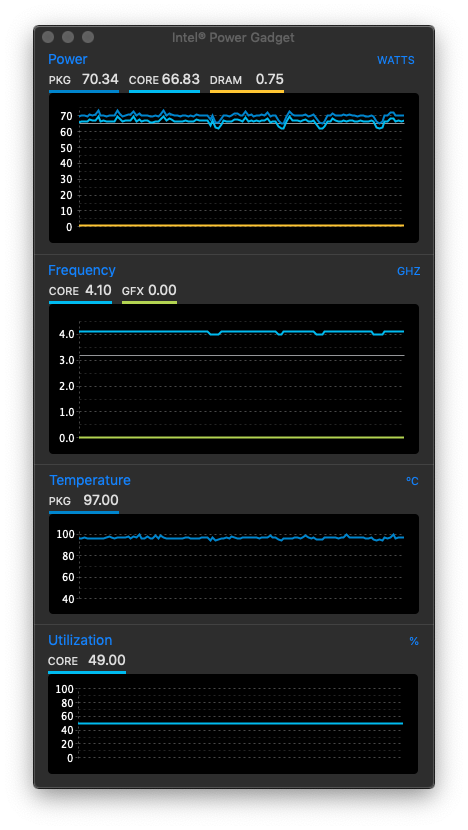Click the Intel Power Gadget window title
The height and width of the screenshot is (830, 468).
[x=233, y=38]
